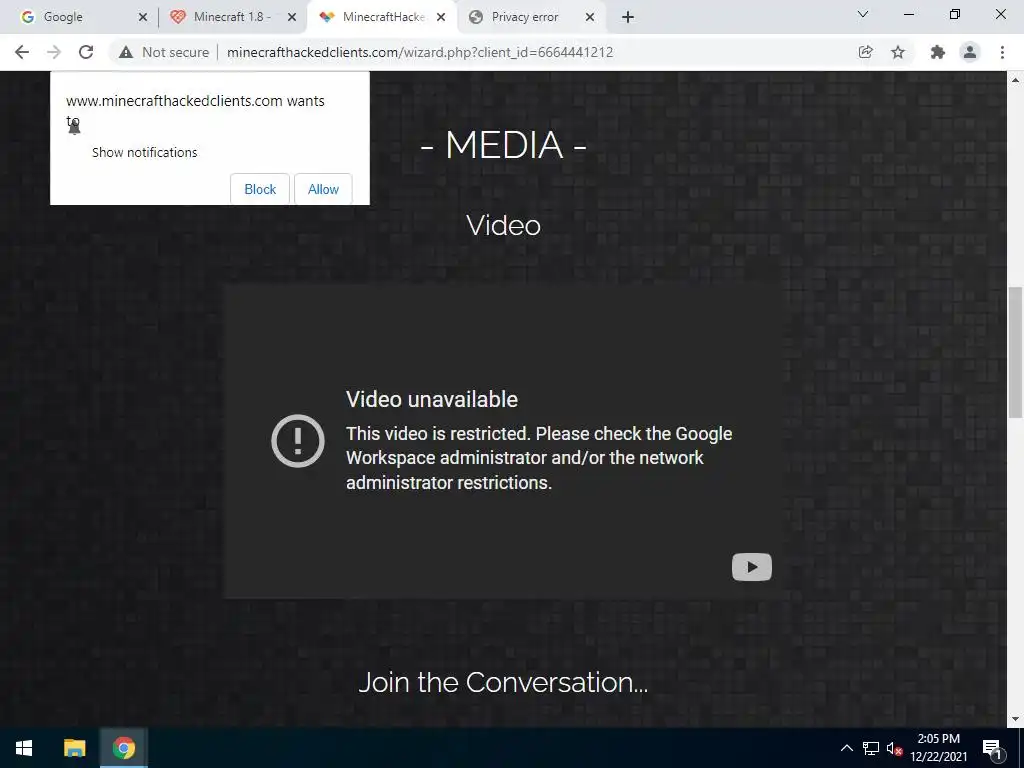Open the tab search chevron
Image resolution: width=1024 pixels, height=768 pixels.
[x=863, y=14]
